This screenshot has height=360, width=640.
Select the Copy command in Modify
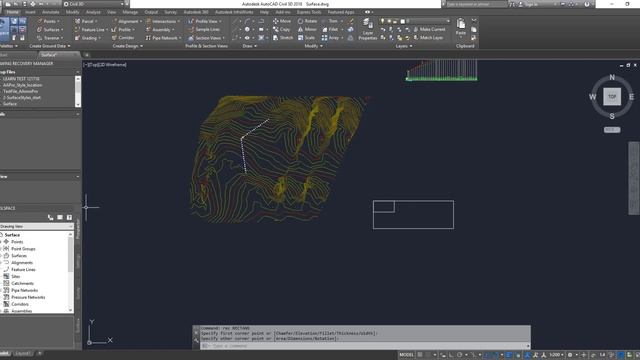tap(281, 30)
